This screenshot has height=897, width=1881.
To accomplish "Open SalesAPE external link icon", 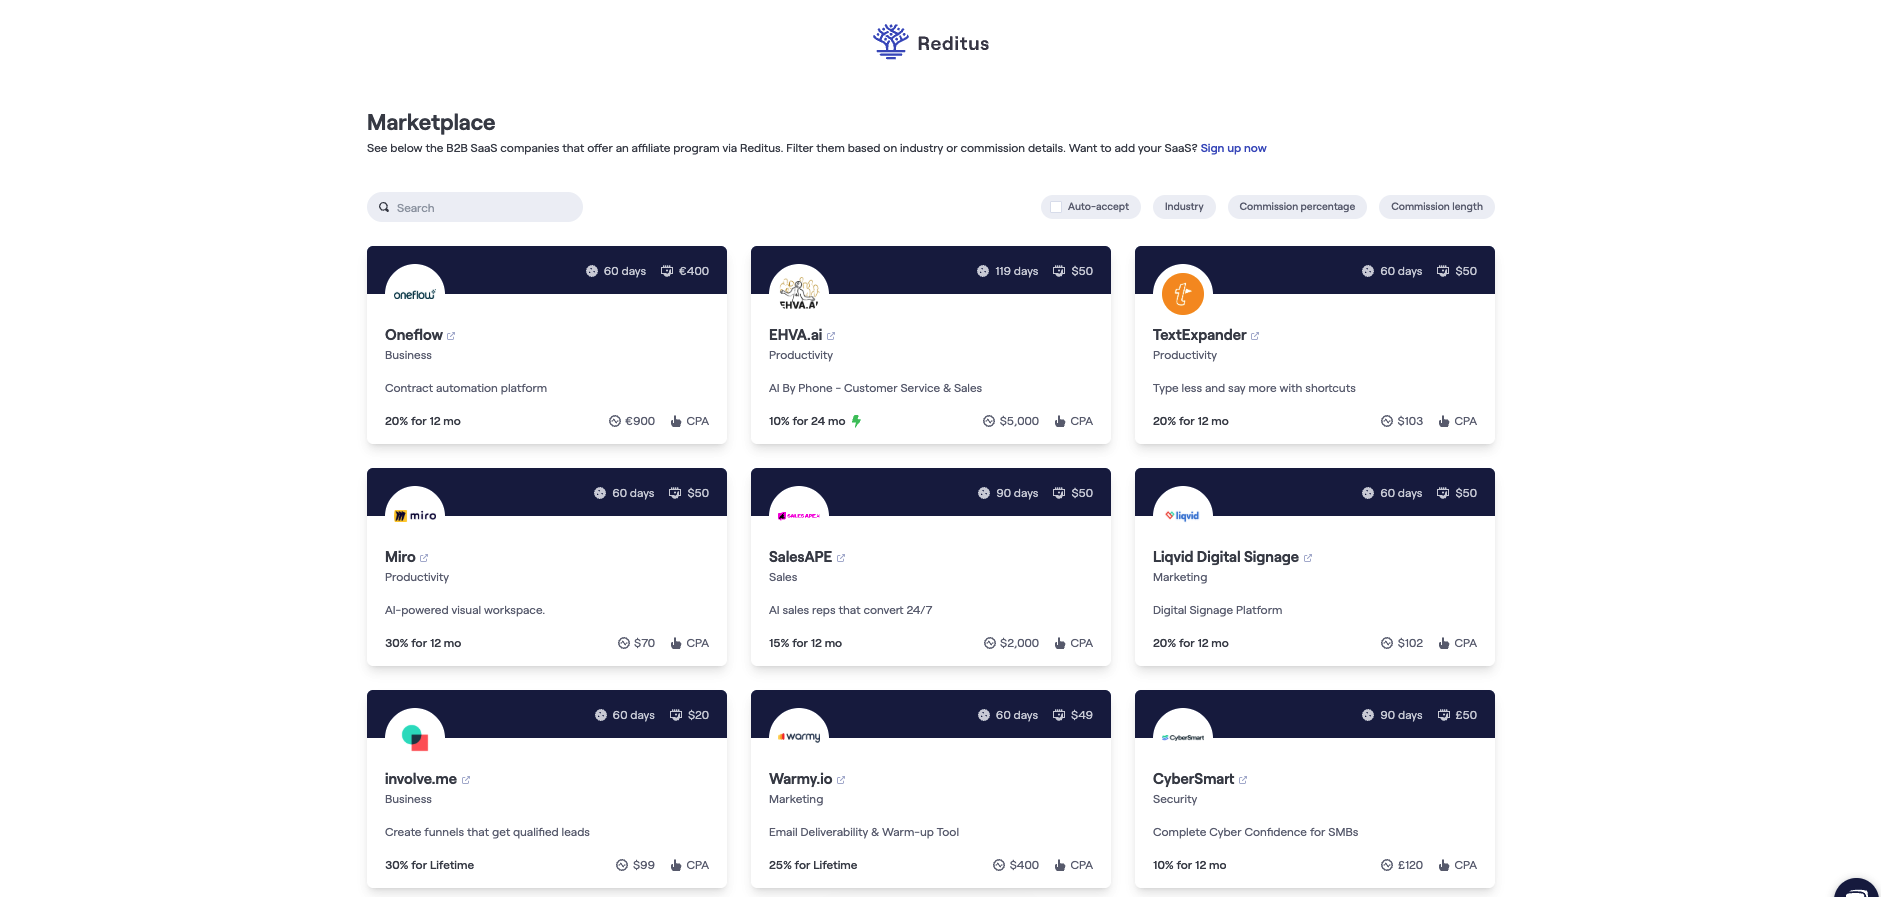I will click(x=841, y=558).
